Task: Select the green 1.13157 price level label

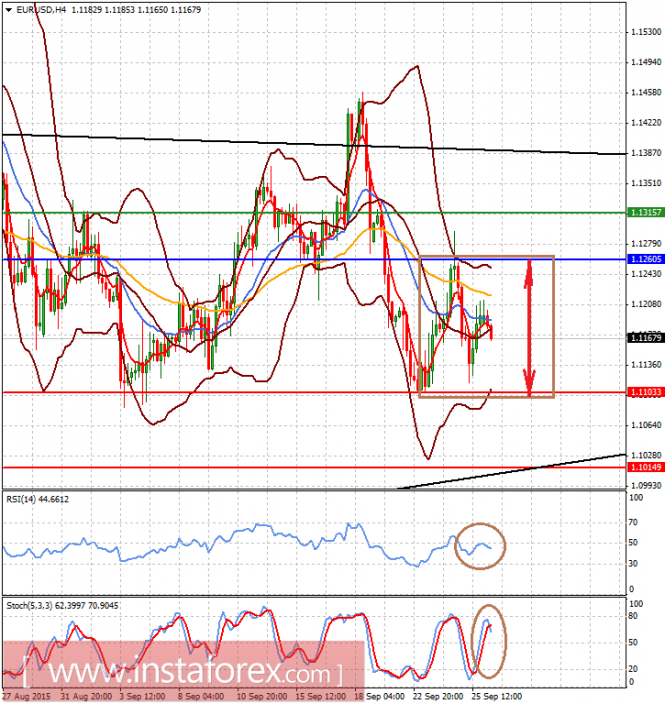Action: pos(646,212)
